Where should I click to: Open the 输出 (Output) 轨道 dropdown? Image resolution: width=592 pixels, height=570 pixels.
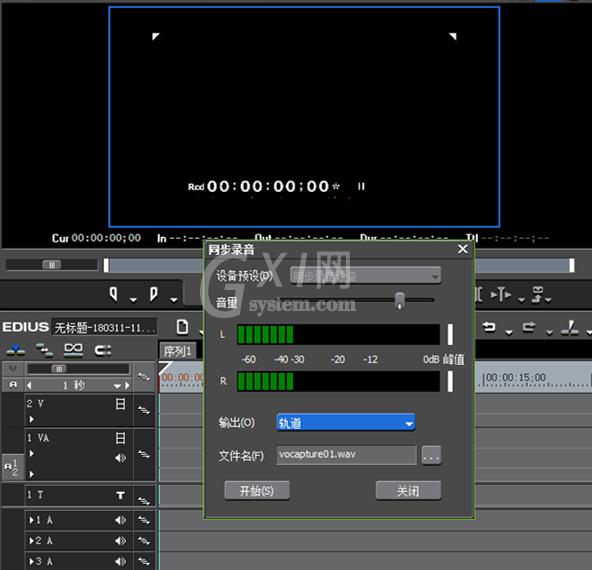pos(346,423)
